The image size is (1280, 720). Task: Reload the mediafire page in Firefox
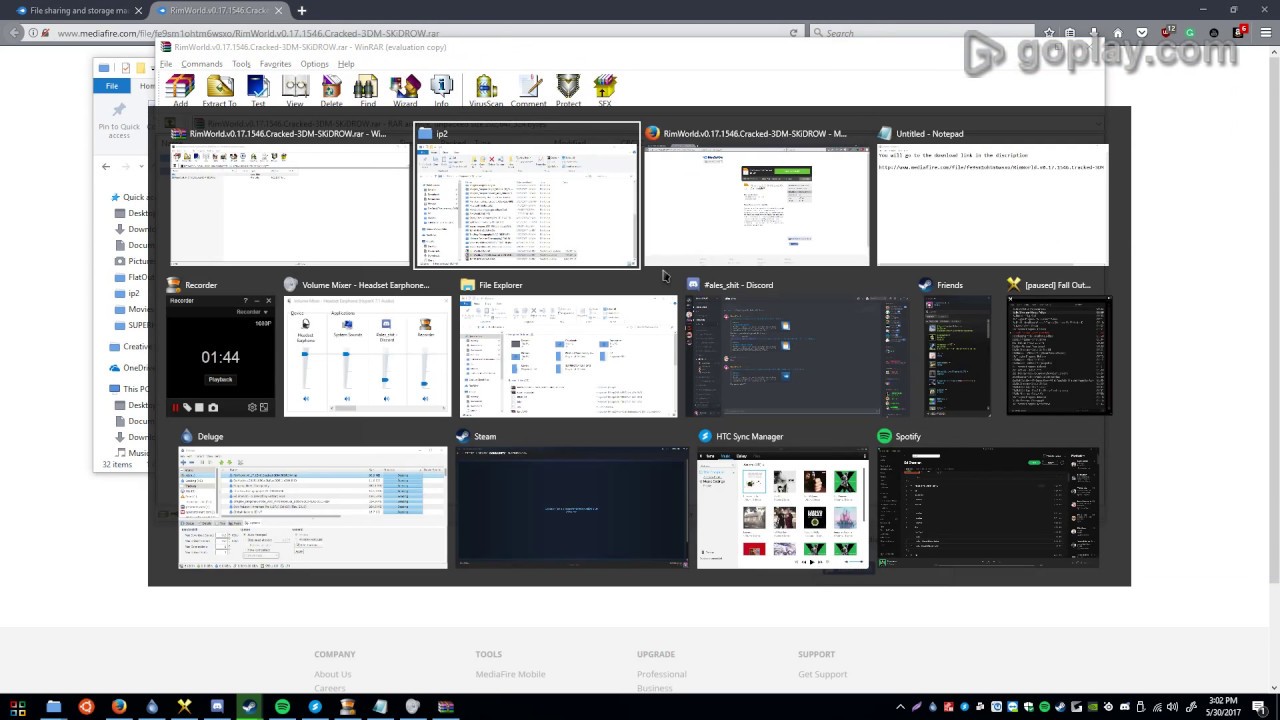(794, 33)
